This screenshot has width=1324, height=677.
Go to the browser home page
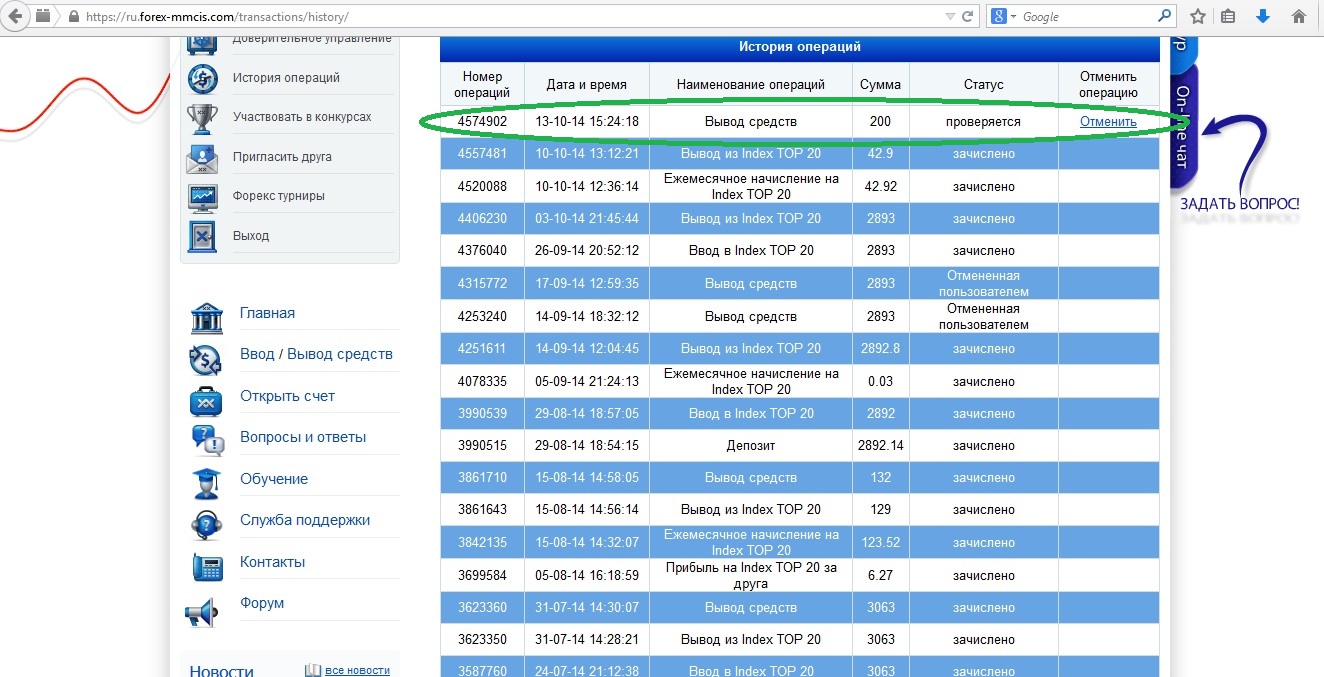pos(1298,17)
